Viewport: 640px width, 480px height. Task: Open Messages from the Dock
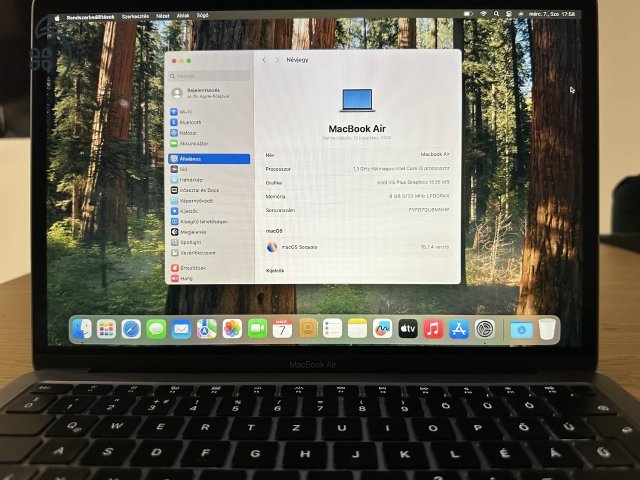(x=156, y=329)
